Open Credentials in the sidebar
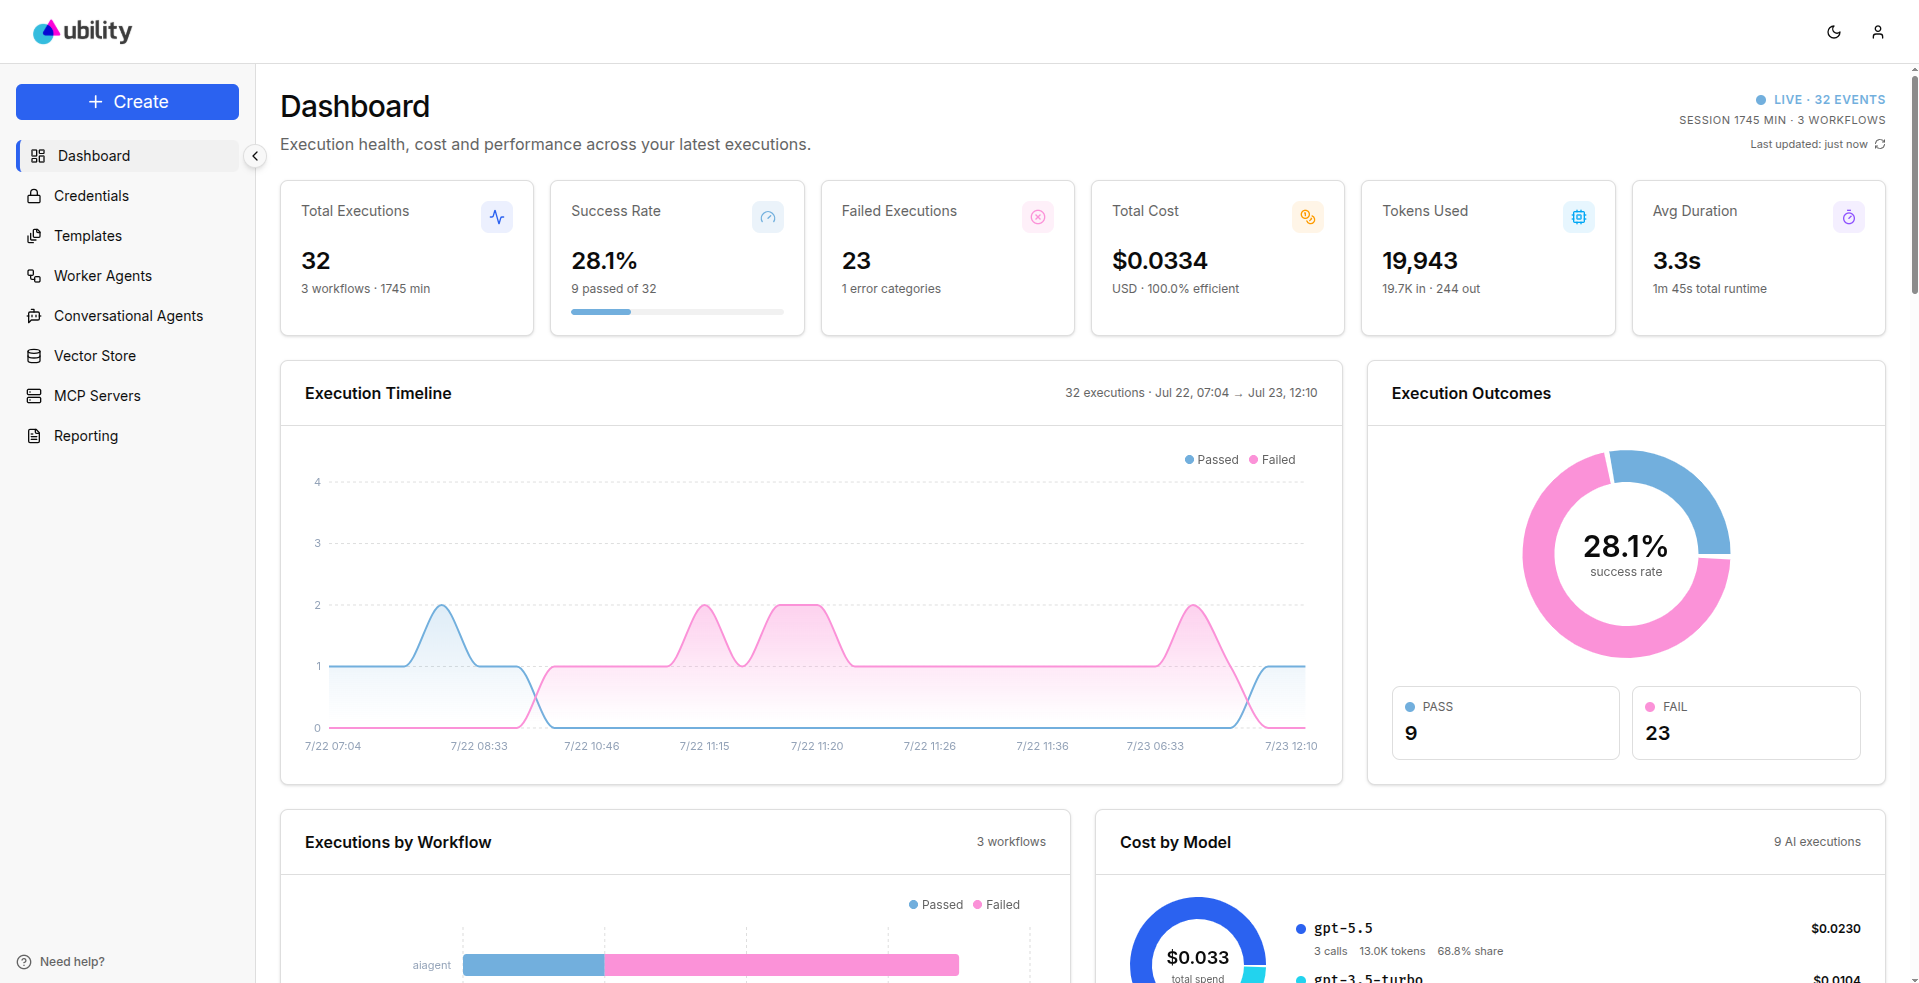The image size is (1919, 983). click(127, 196)
